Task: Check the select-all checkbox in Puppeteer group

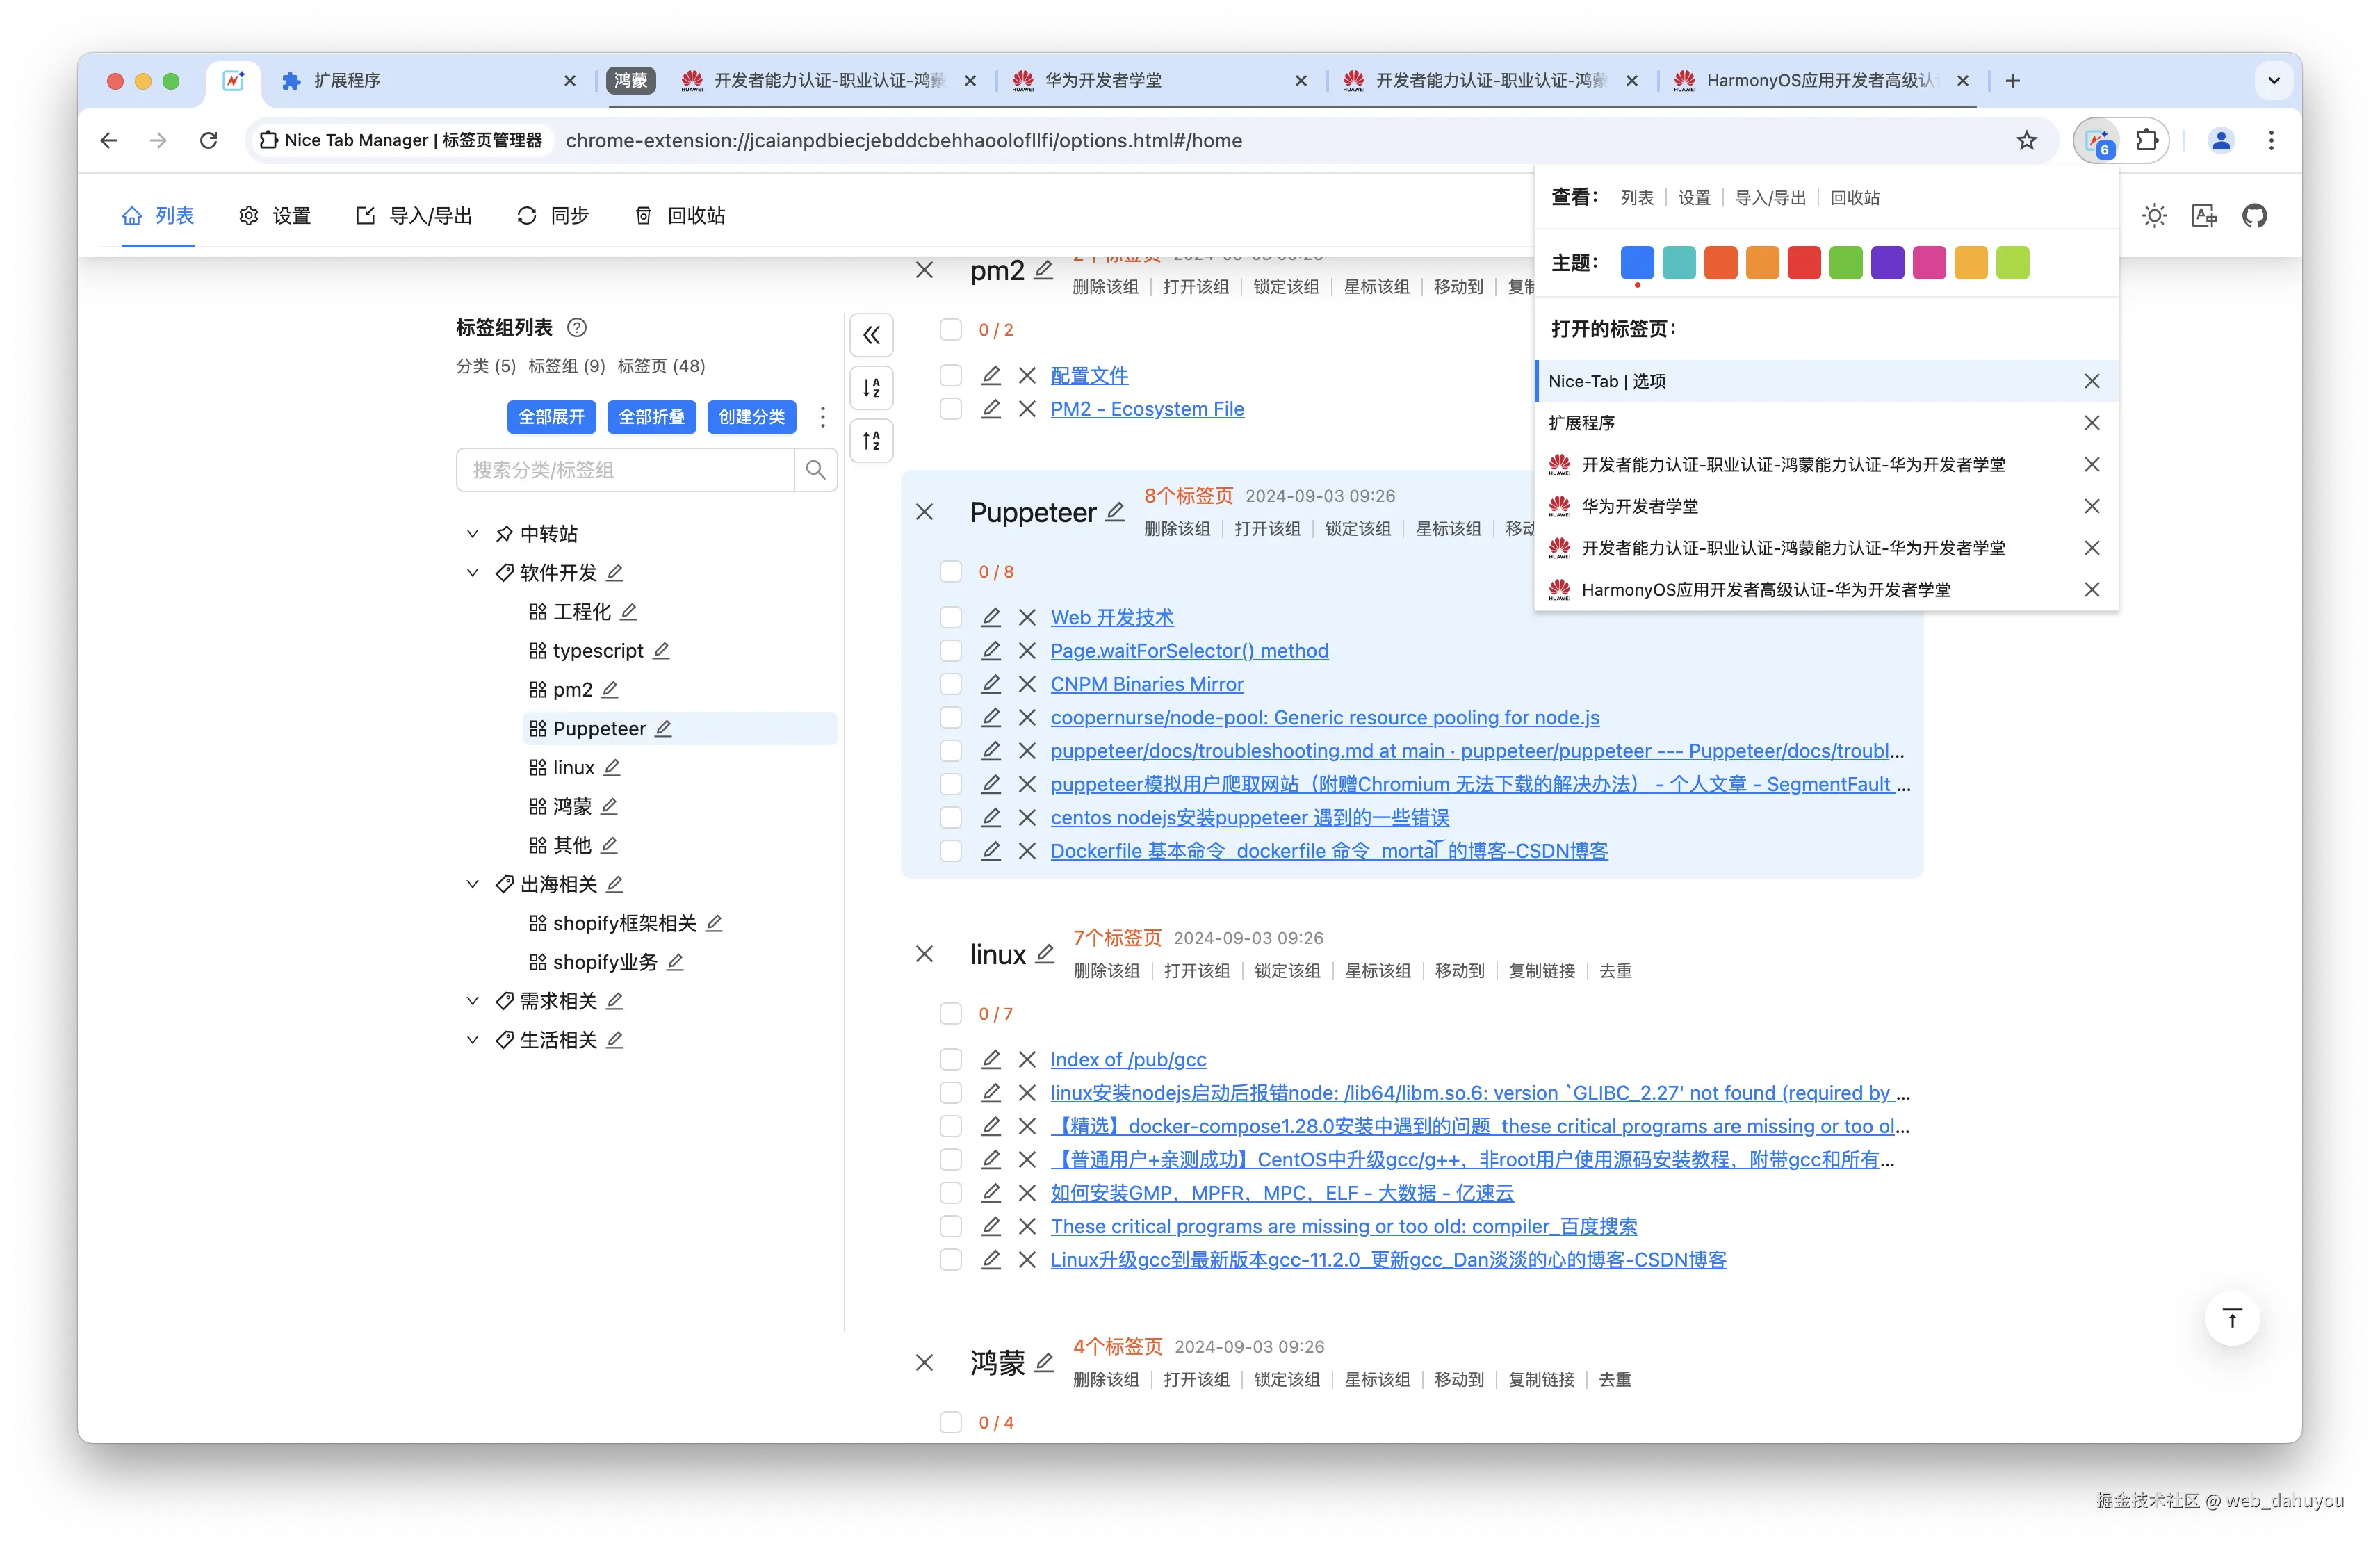Action: (x=950, y=571)
